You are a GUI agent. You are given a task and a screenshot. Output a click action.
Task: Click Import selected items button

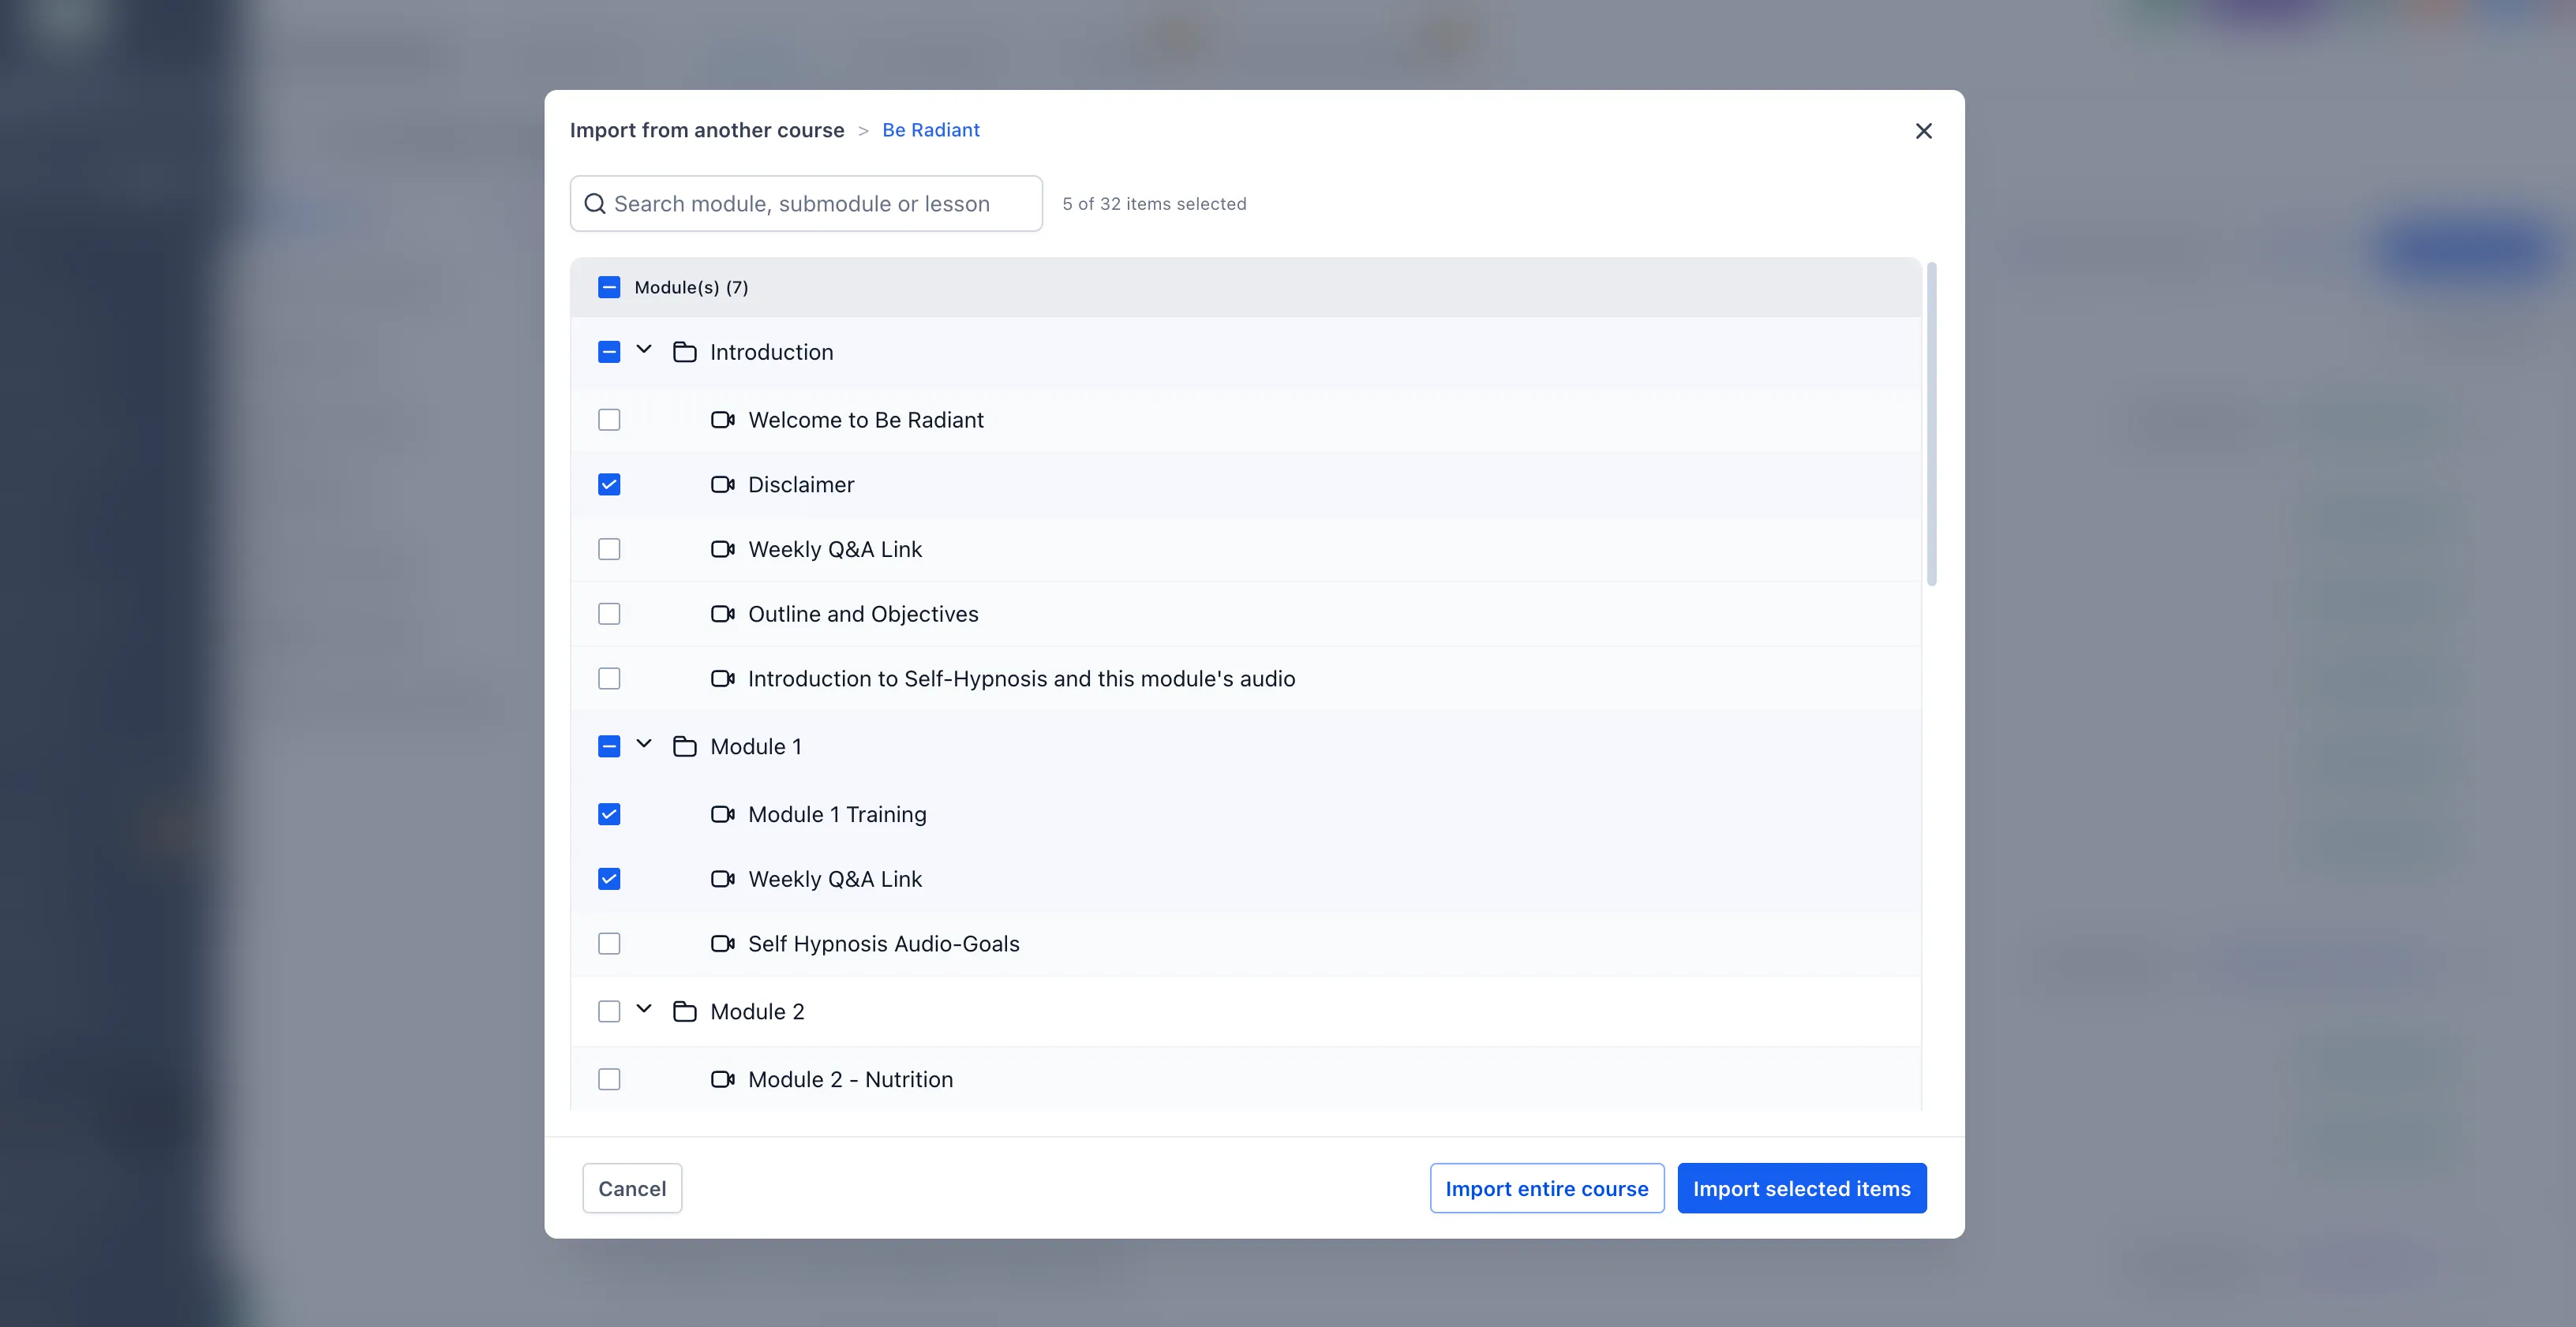pos(1801,1188)
